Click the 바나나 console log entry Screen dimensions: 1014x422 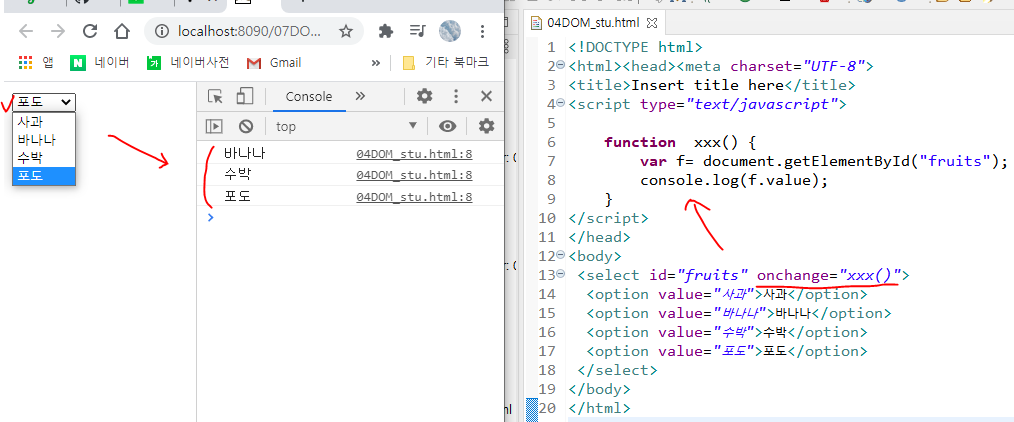point(244,154)
